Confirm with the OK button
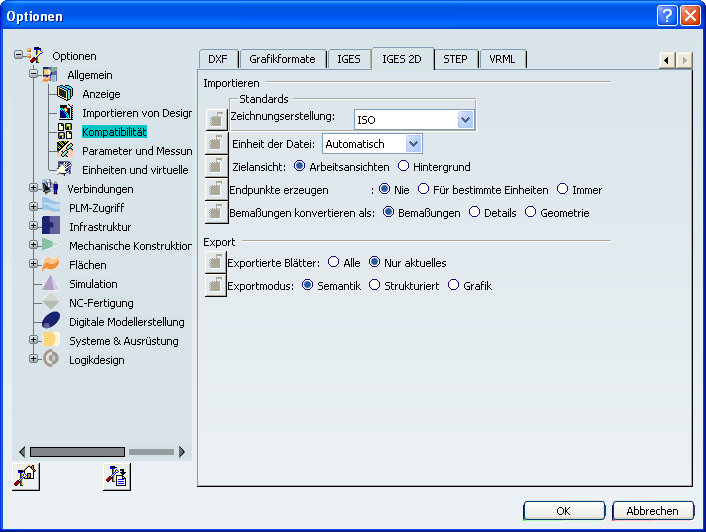Screen dimensions: 706x532 563,511
